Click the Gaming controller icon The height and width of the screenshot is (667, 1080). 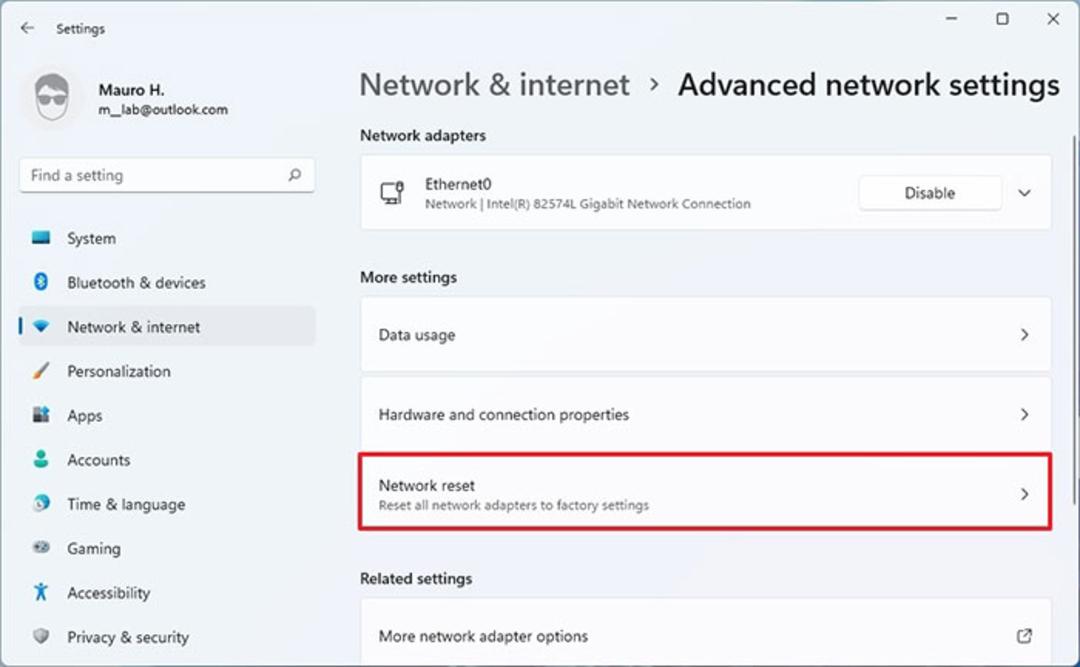(x=41, y=548)
